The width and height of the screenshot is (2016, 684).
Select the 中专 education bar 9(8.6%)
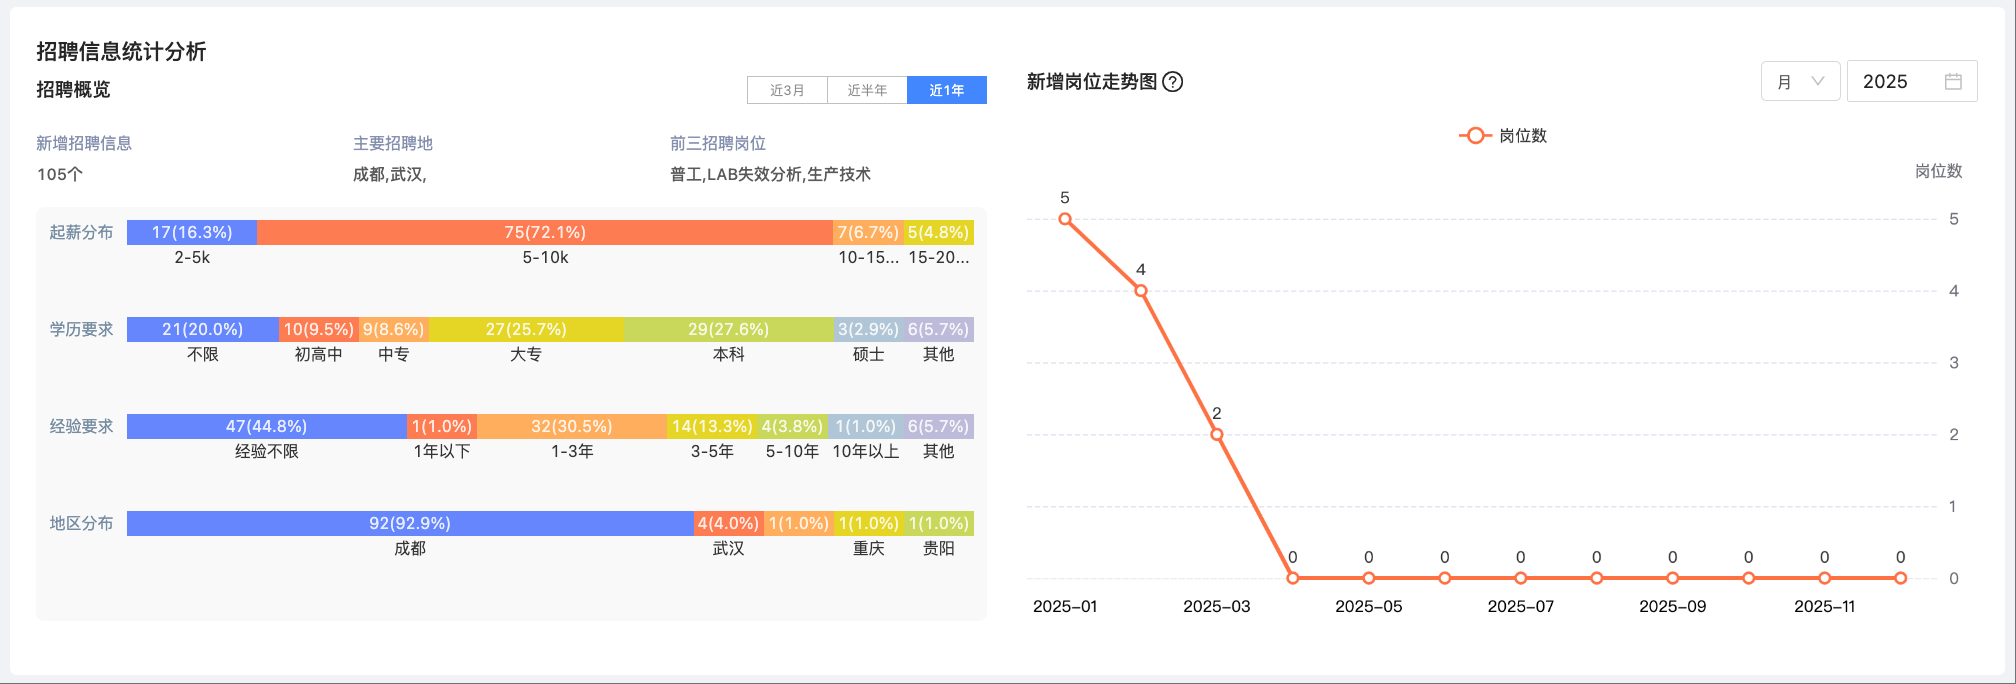394,329
